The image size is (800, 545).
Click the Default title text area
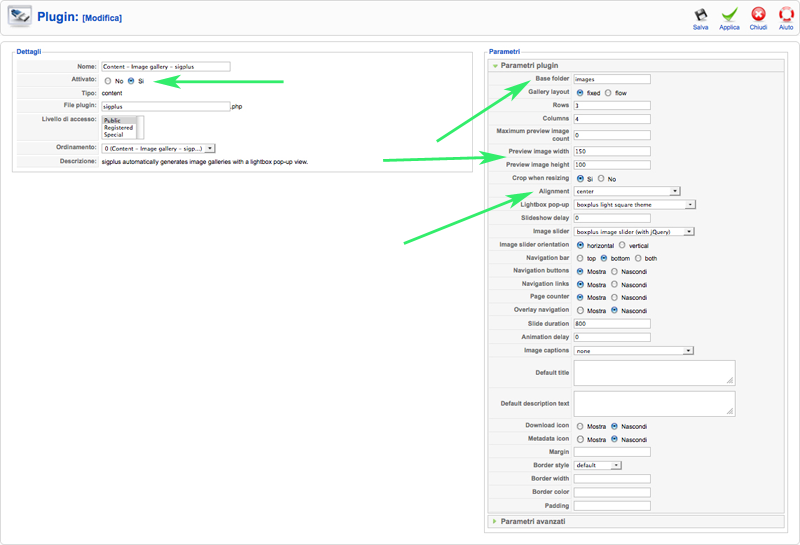654,373
